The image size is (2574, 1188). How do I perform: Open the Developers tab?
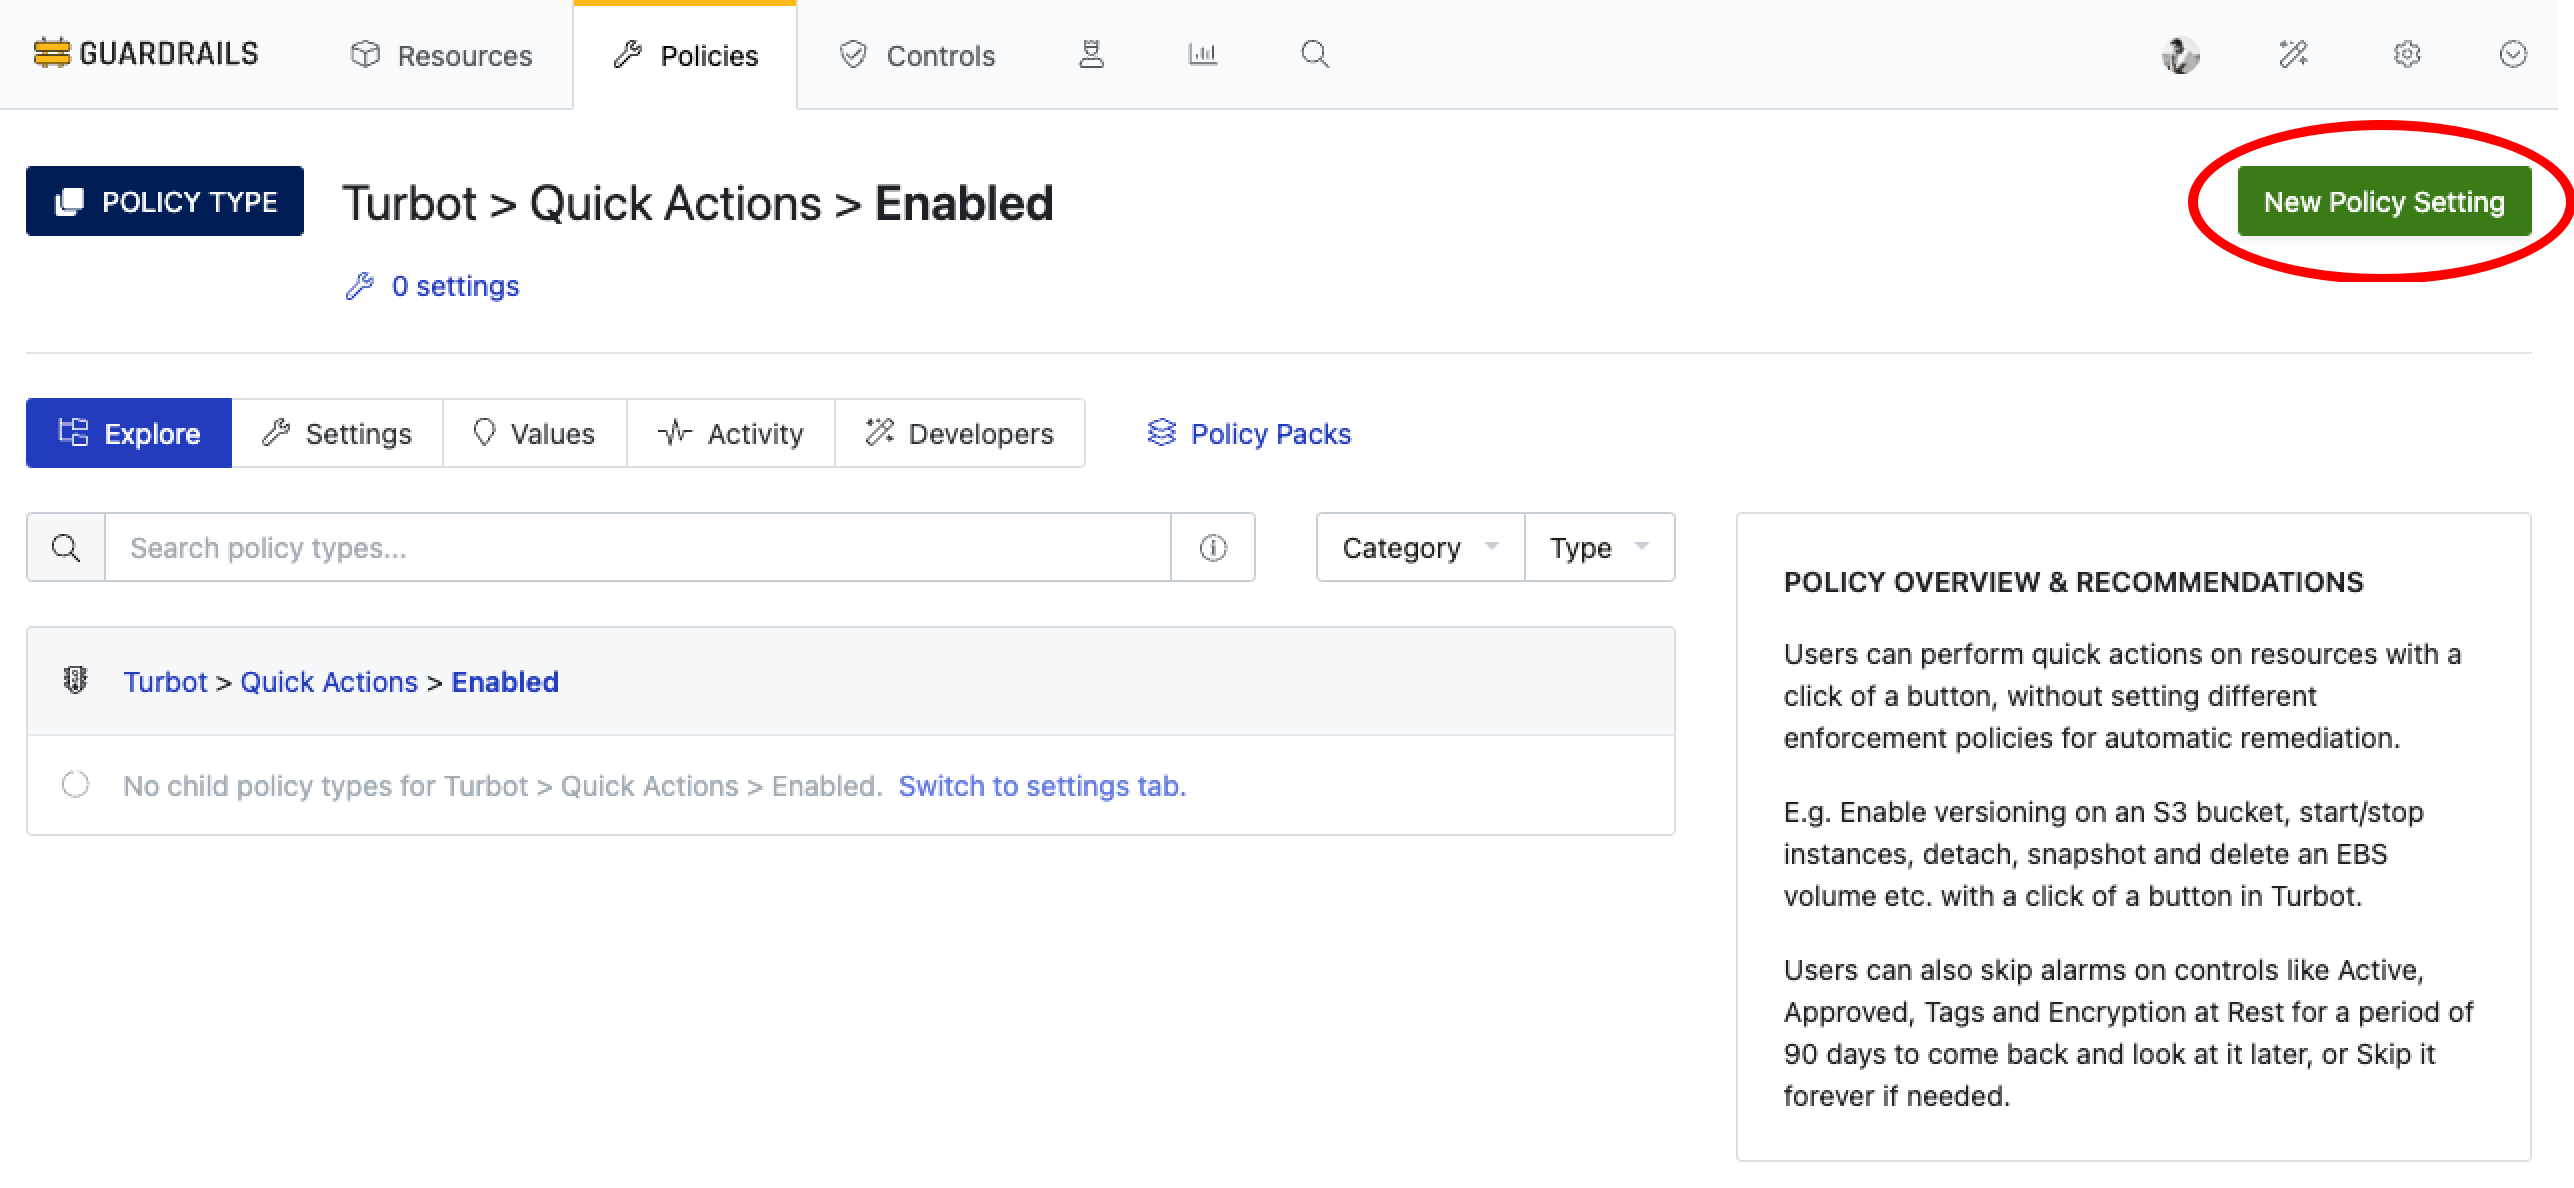(x=959, y=433)
